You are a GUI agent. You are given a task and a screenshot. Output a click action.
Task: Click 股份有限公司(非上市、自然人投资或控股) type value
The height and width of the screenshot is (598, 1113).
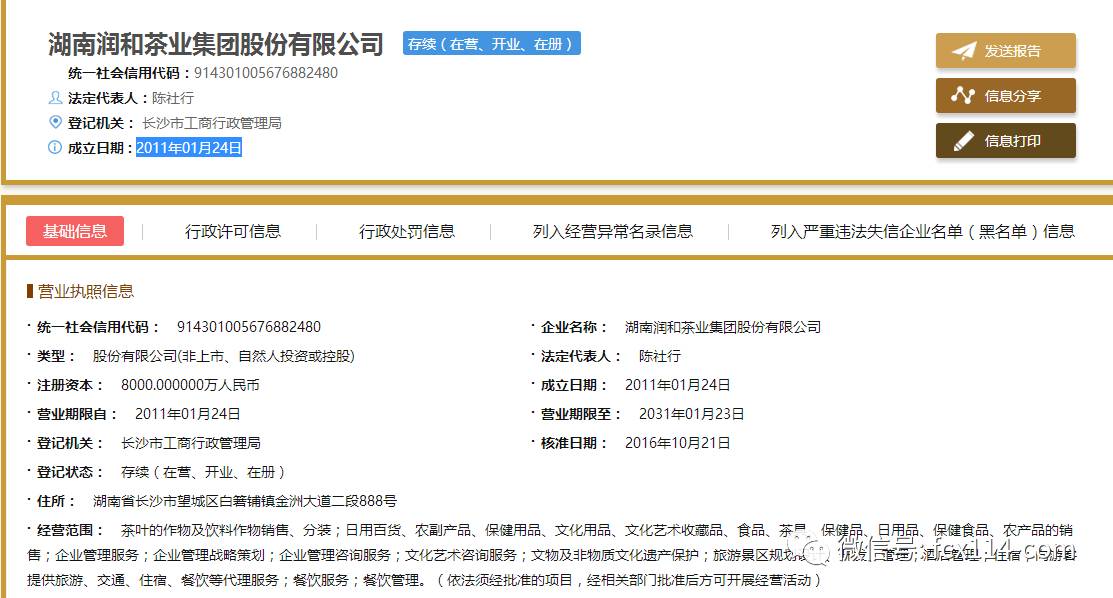point(224,356)
